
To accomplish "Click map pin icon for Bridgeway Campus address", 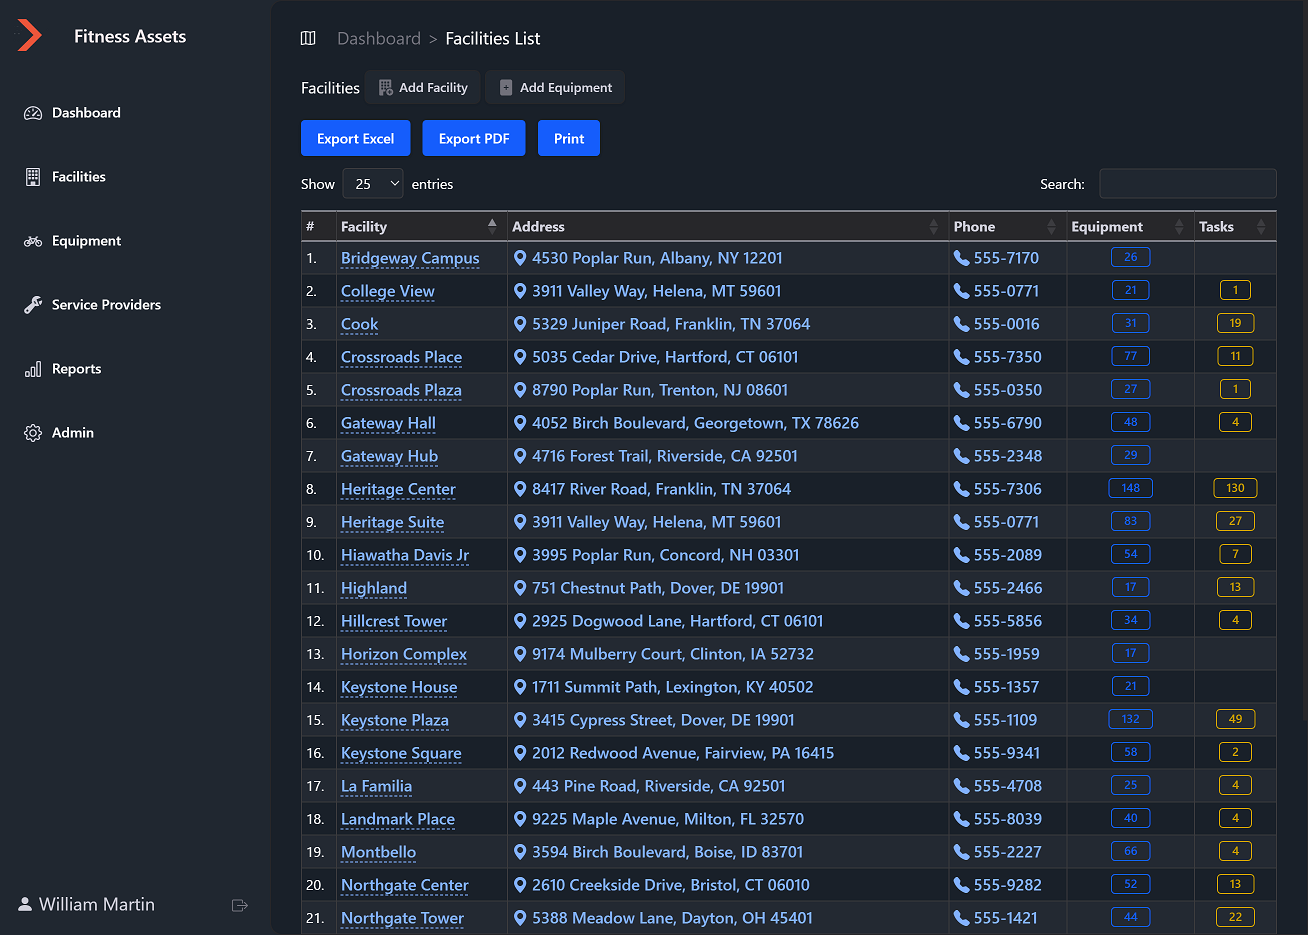I will (520, 258).
